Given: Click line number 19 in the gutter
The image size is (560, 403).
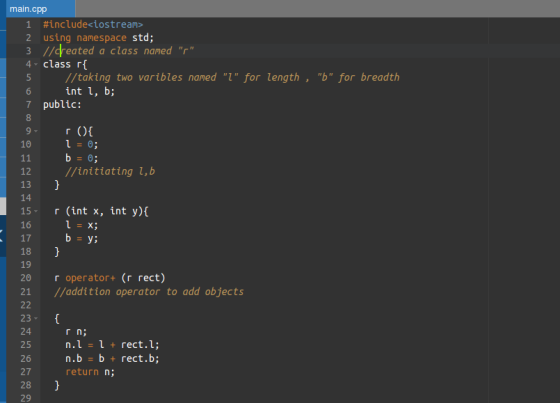Looking at the screenshot, I should tap(26, 265).
